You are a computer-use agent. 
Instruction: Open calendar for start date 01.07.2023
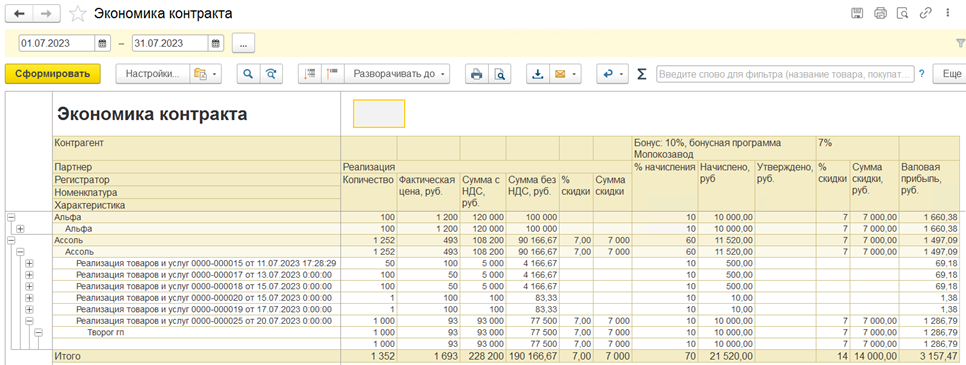click(x=103, y=43)
